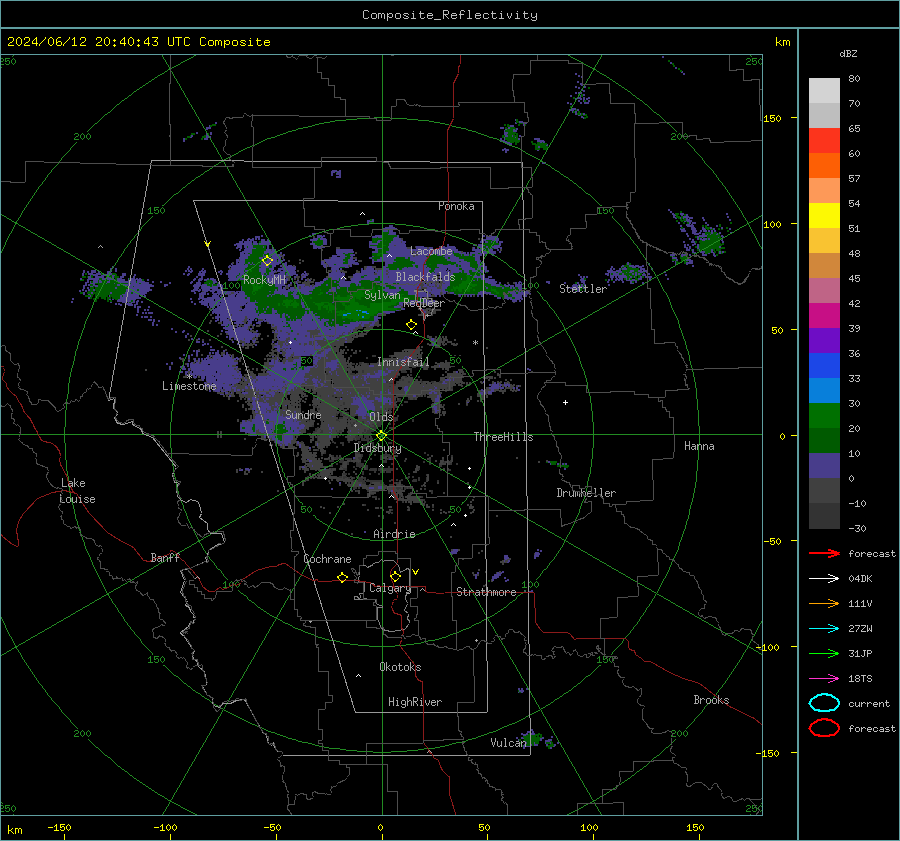Image resolution: width=900 pixels, height=841 pixels.
Task: Click the Sundre map label
Action: (303, 414)
